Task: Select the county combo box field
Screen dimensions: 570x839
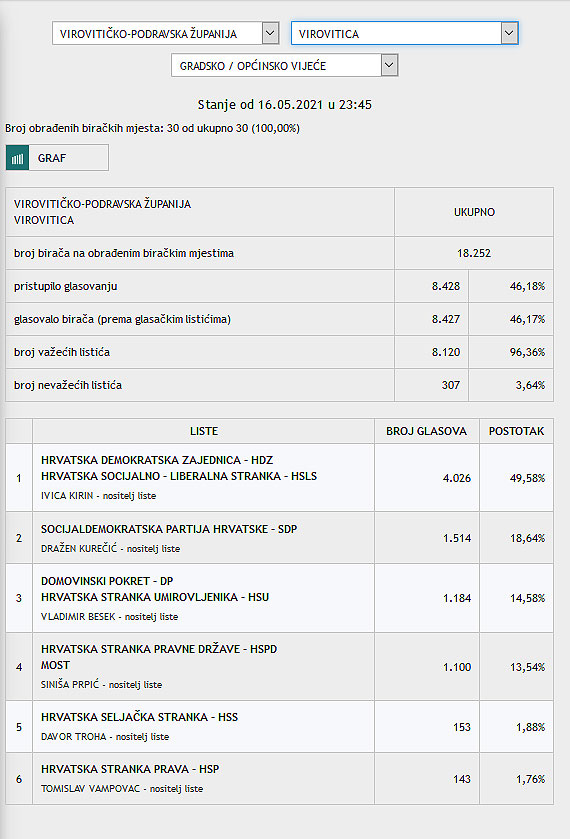Action: [165, 33]
